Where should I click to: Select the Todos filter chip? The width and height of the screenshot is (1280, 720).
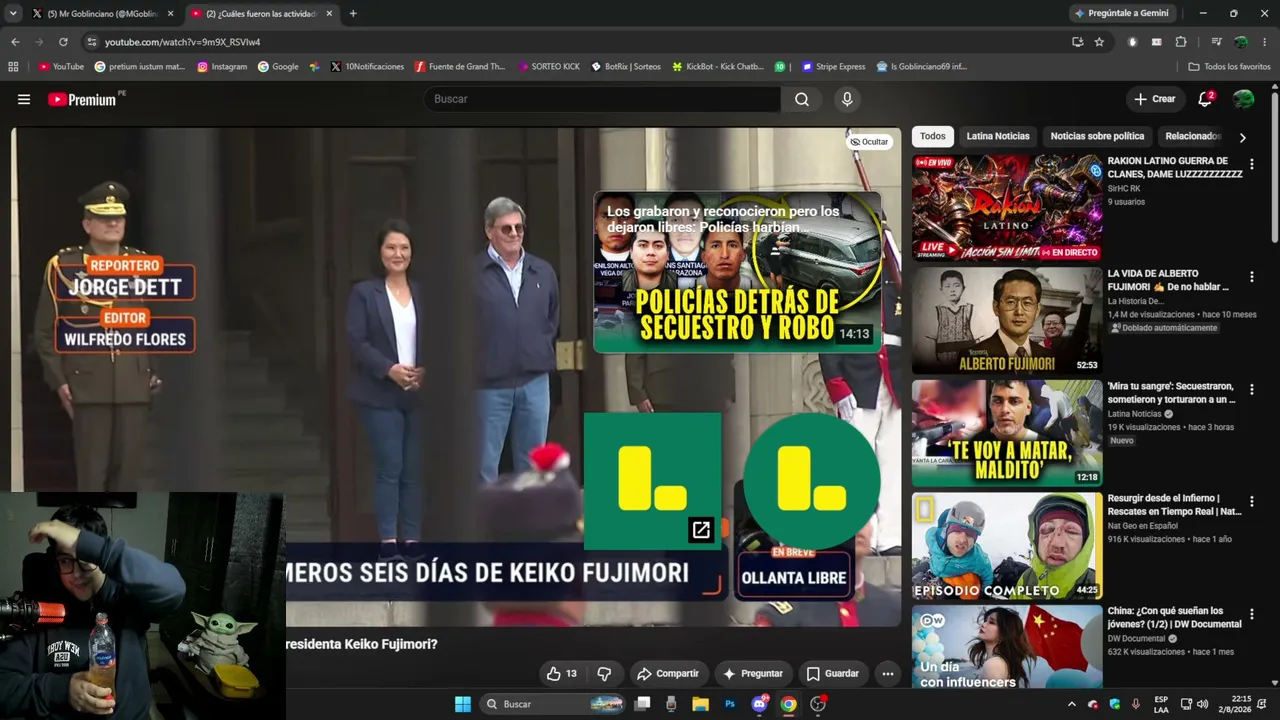933,136
